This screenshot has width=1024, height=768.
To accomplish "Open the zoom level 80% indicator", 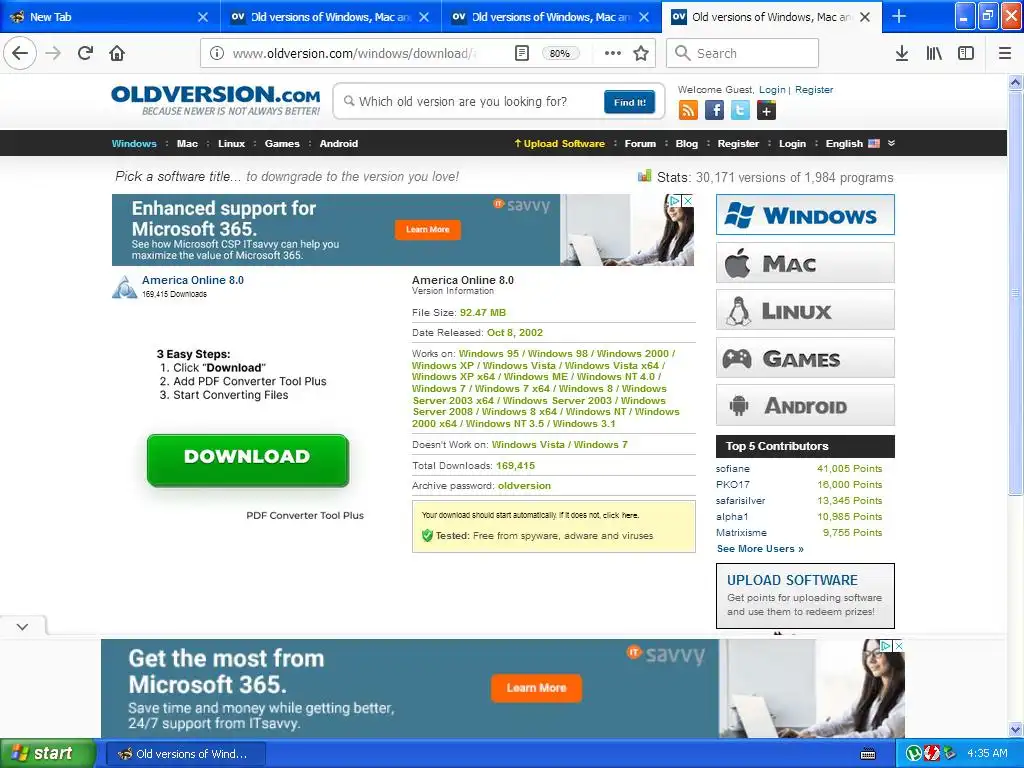I will 560,54.
